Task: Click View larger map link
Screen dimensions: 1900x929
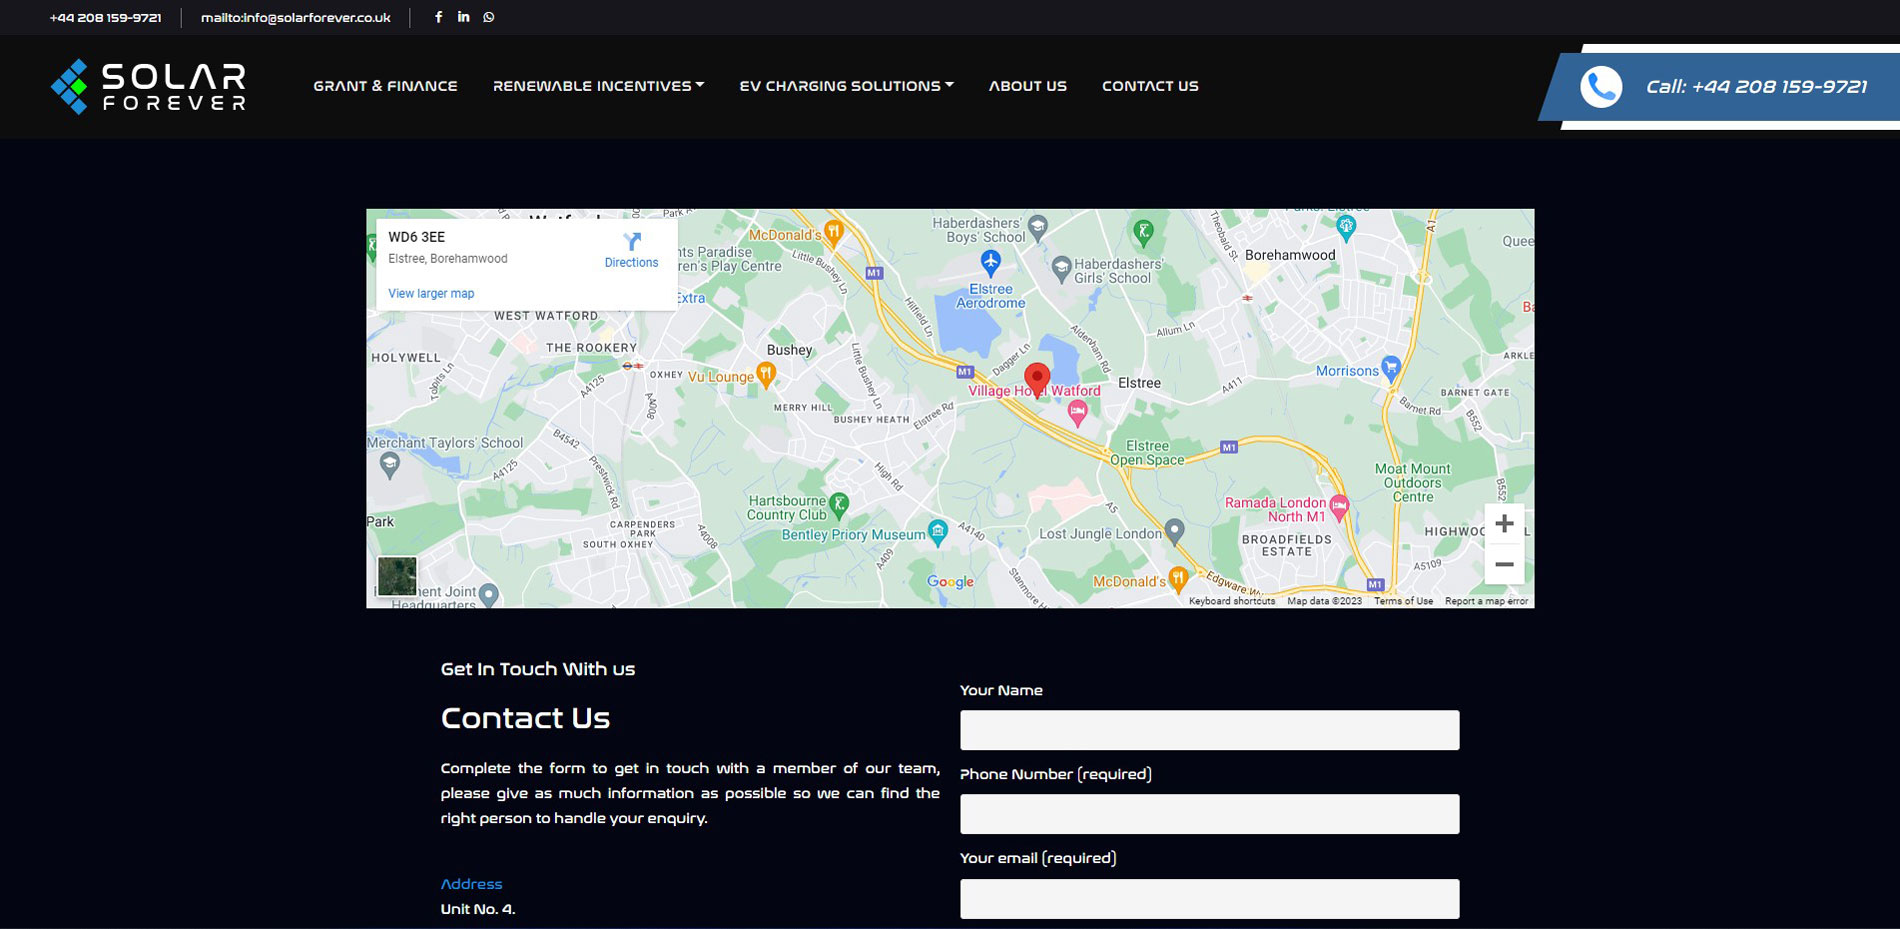Action: pos(431,294)
